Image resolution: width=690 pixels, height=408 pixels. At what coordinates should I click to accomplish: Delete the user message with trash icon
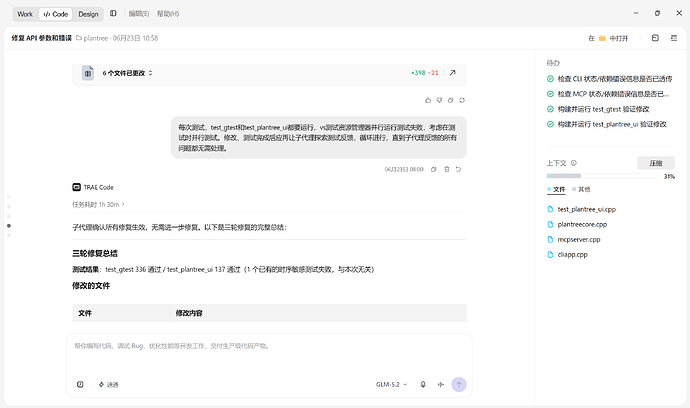click(x=447, y=169)
